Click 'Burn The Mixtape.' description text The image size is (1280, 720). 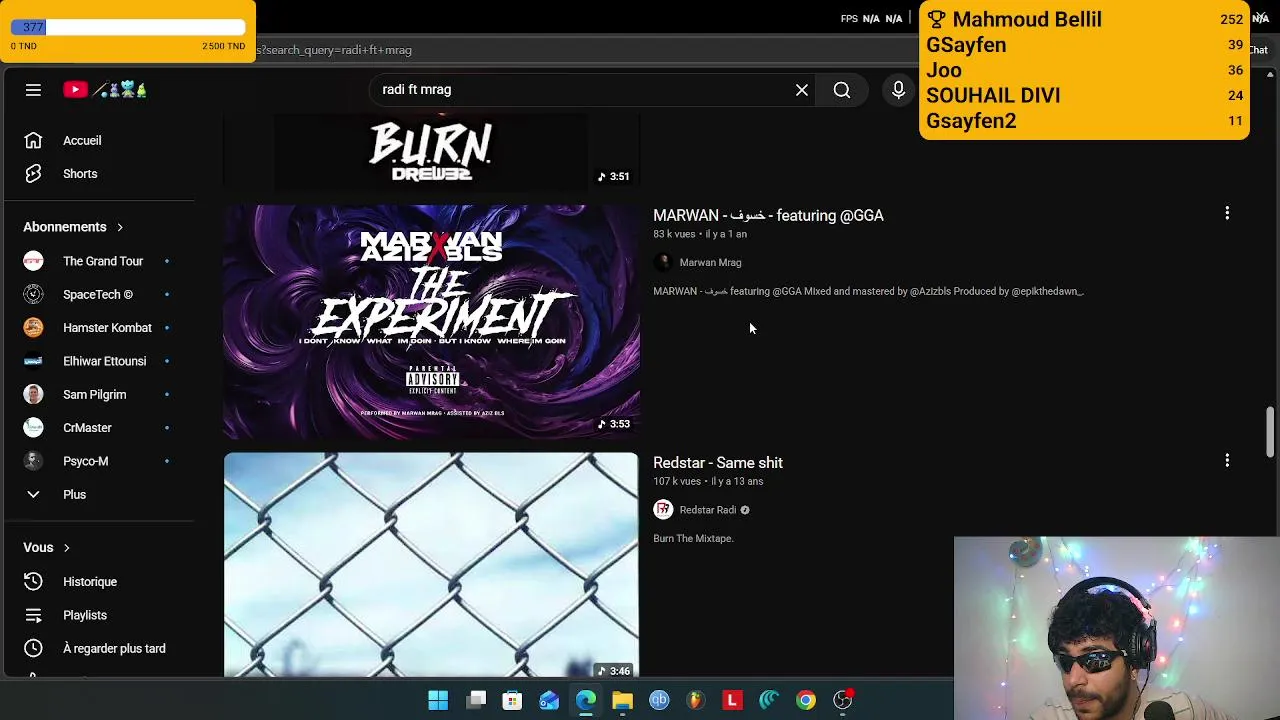click(x=693, y=539)
